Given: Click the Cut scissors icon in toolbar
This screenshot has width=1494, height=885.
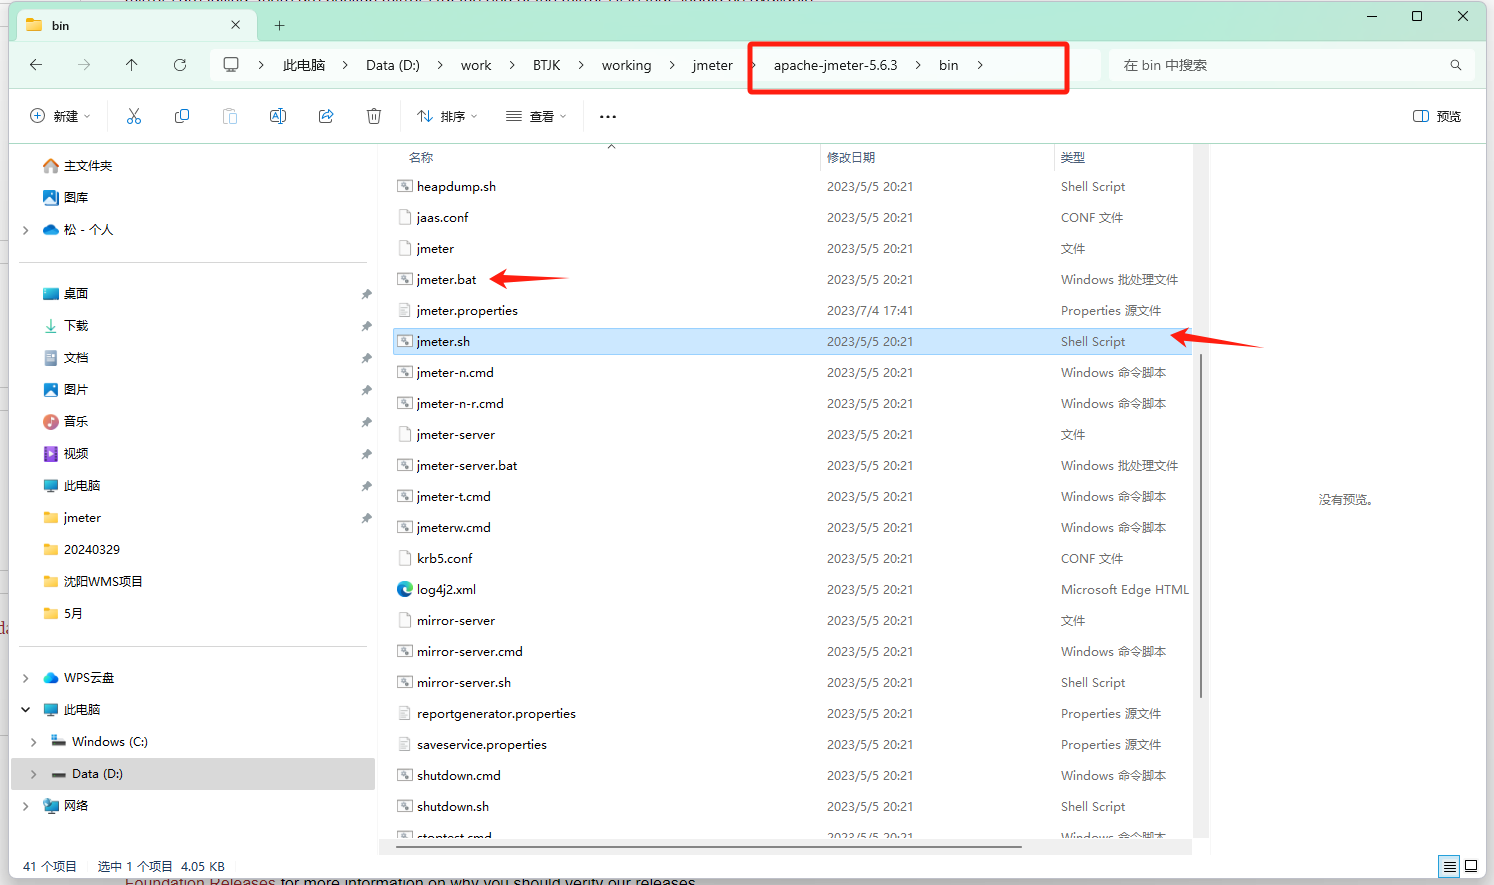Looking at the screenshot, I should [x=134, y=116].
